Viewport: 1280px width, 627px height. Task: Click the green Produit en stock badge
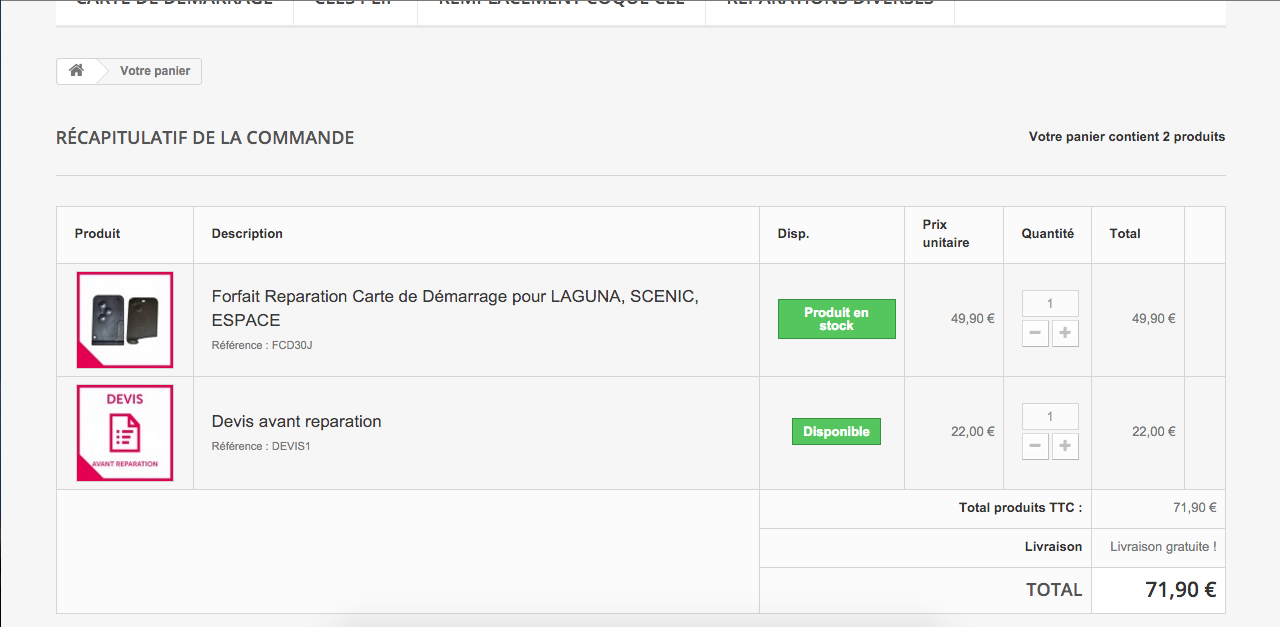836,319
